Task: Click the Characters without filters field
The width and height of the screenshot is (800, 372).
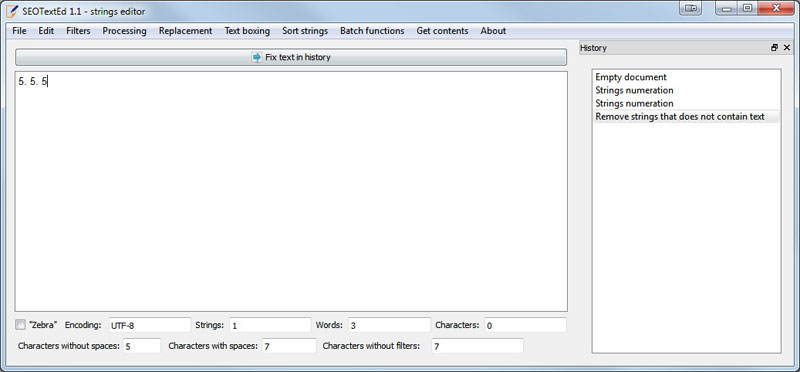Action: pos(478,345)
